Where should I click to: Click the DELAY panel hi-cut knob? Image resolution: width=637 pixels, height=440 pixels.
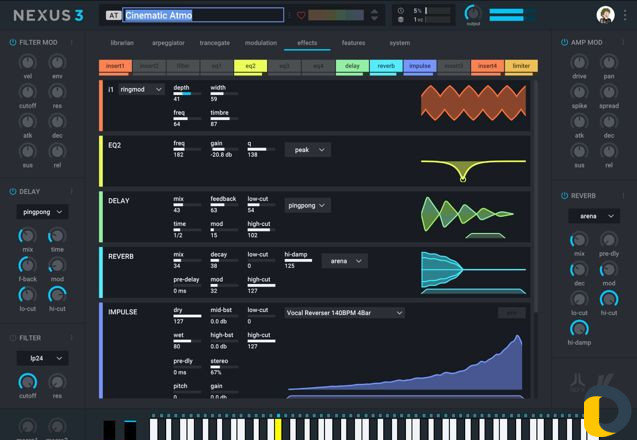57,295
